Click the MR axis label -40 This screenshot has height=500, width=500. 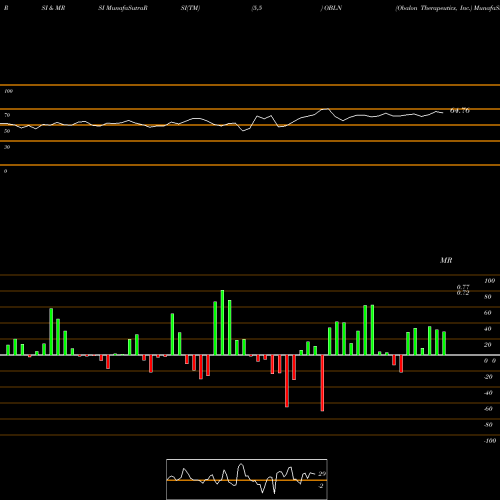488,393
